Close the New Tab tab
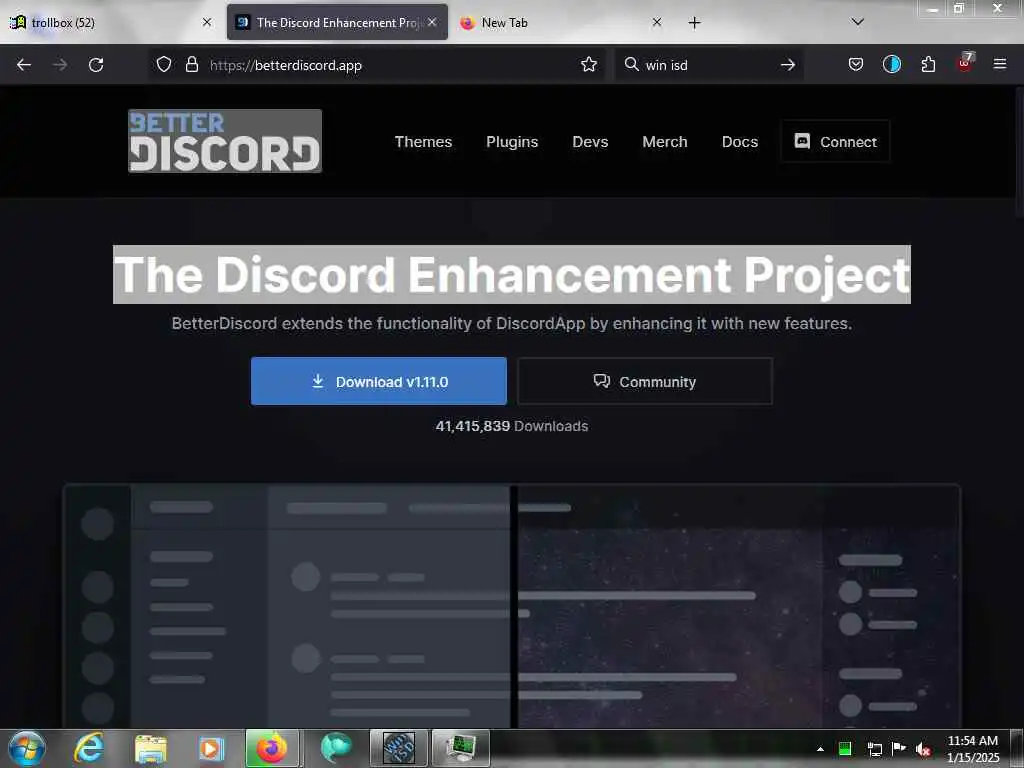1024x768 pixels. pyautogui.click(x=656, y=22)
